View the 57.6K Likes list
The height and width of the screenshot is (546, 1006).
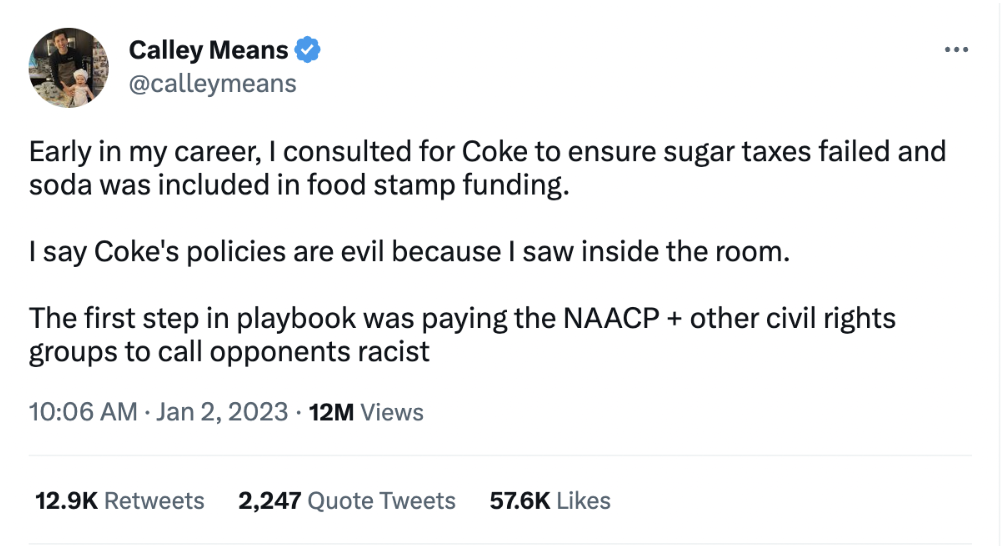[x=550, y=500]
